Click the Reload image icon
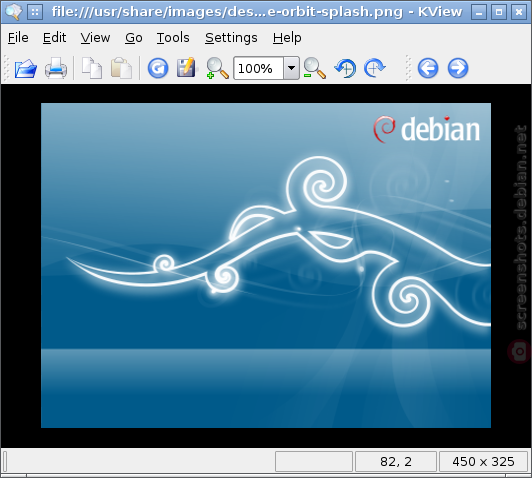The height and width of the screenshot is (478, 532). pos(158,68)
